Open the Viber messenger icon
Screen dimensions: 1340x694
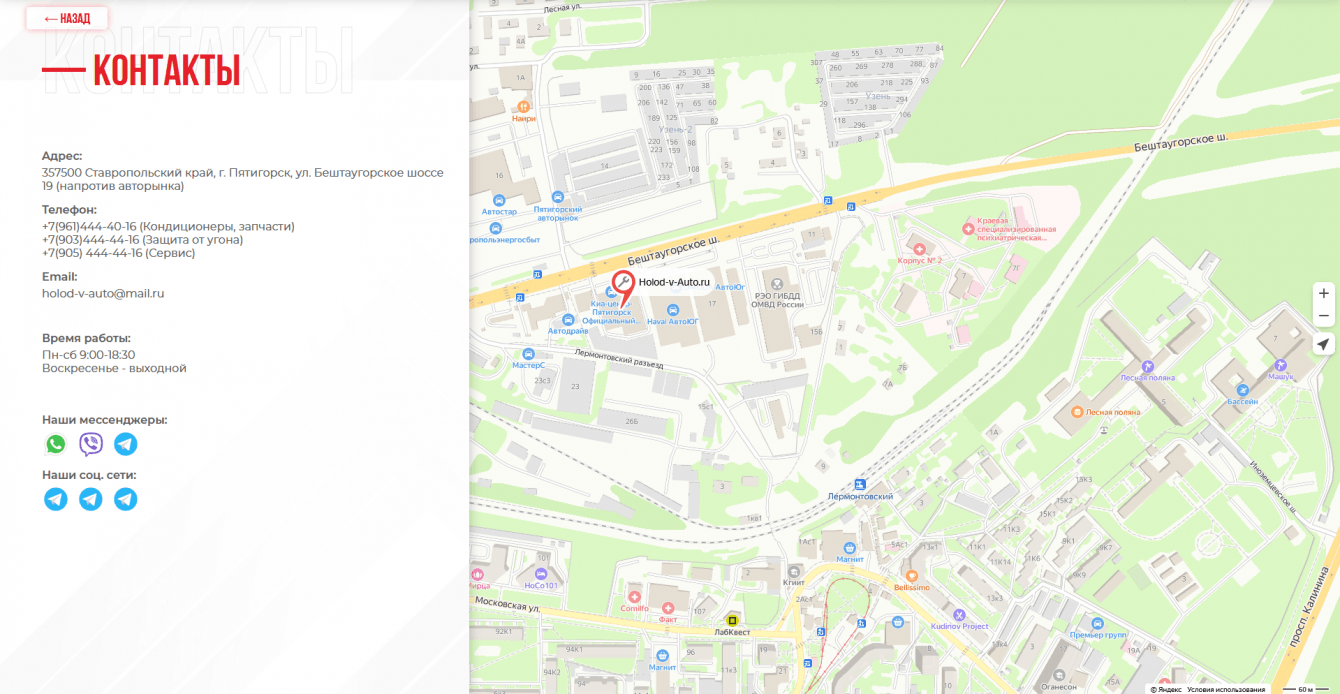pyautogui.click(x=91, y=444)
